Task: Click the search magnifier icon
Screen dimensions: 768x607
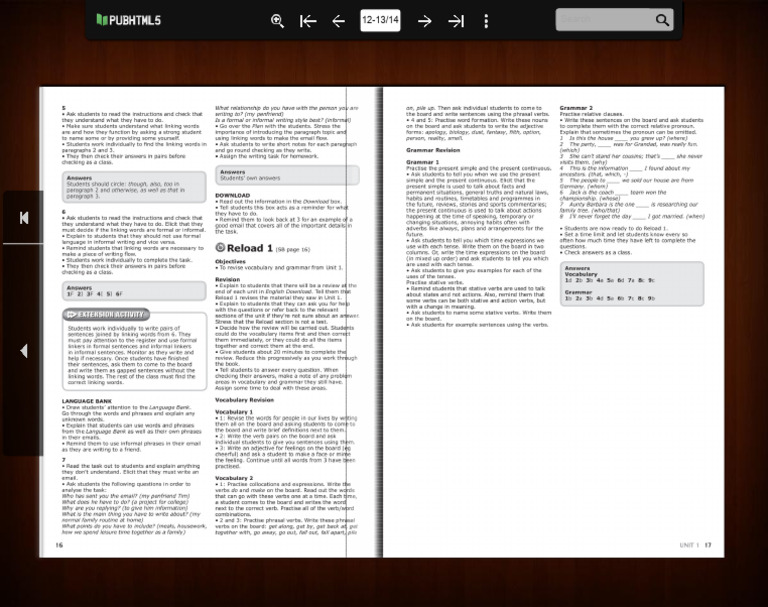Action: coord(662,20)
